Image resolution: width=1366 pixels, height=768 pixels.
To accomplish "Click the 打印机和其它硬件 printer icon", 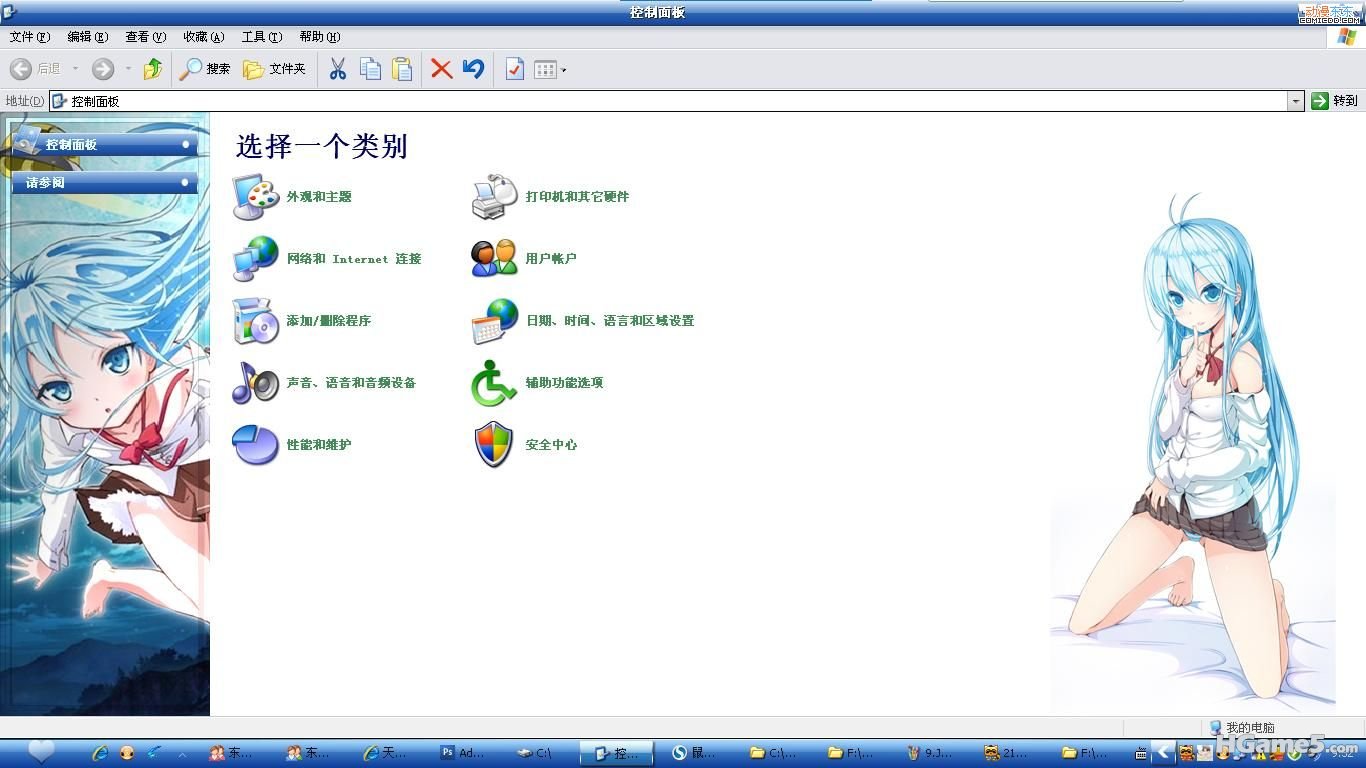I will (495, 197).
